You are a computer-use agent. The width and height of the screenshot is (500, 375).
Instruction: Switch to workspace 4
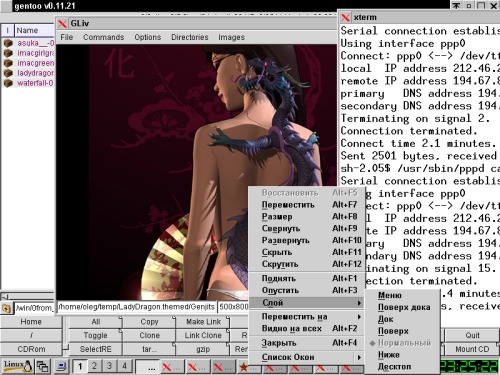click(124, 366)
